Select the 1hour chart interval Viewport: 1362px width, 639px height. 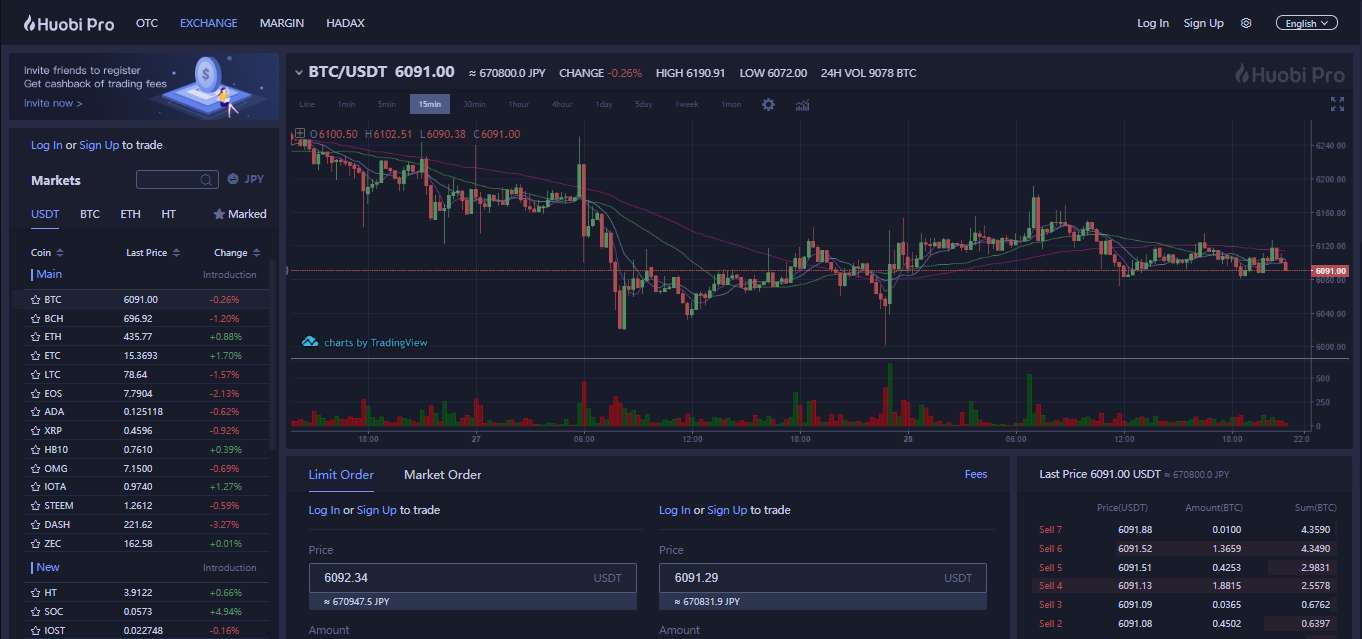[x=518, y=104]
